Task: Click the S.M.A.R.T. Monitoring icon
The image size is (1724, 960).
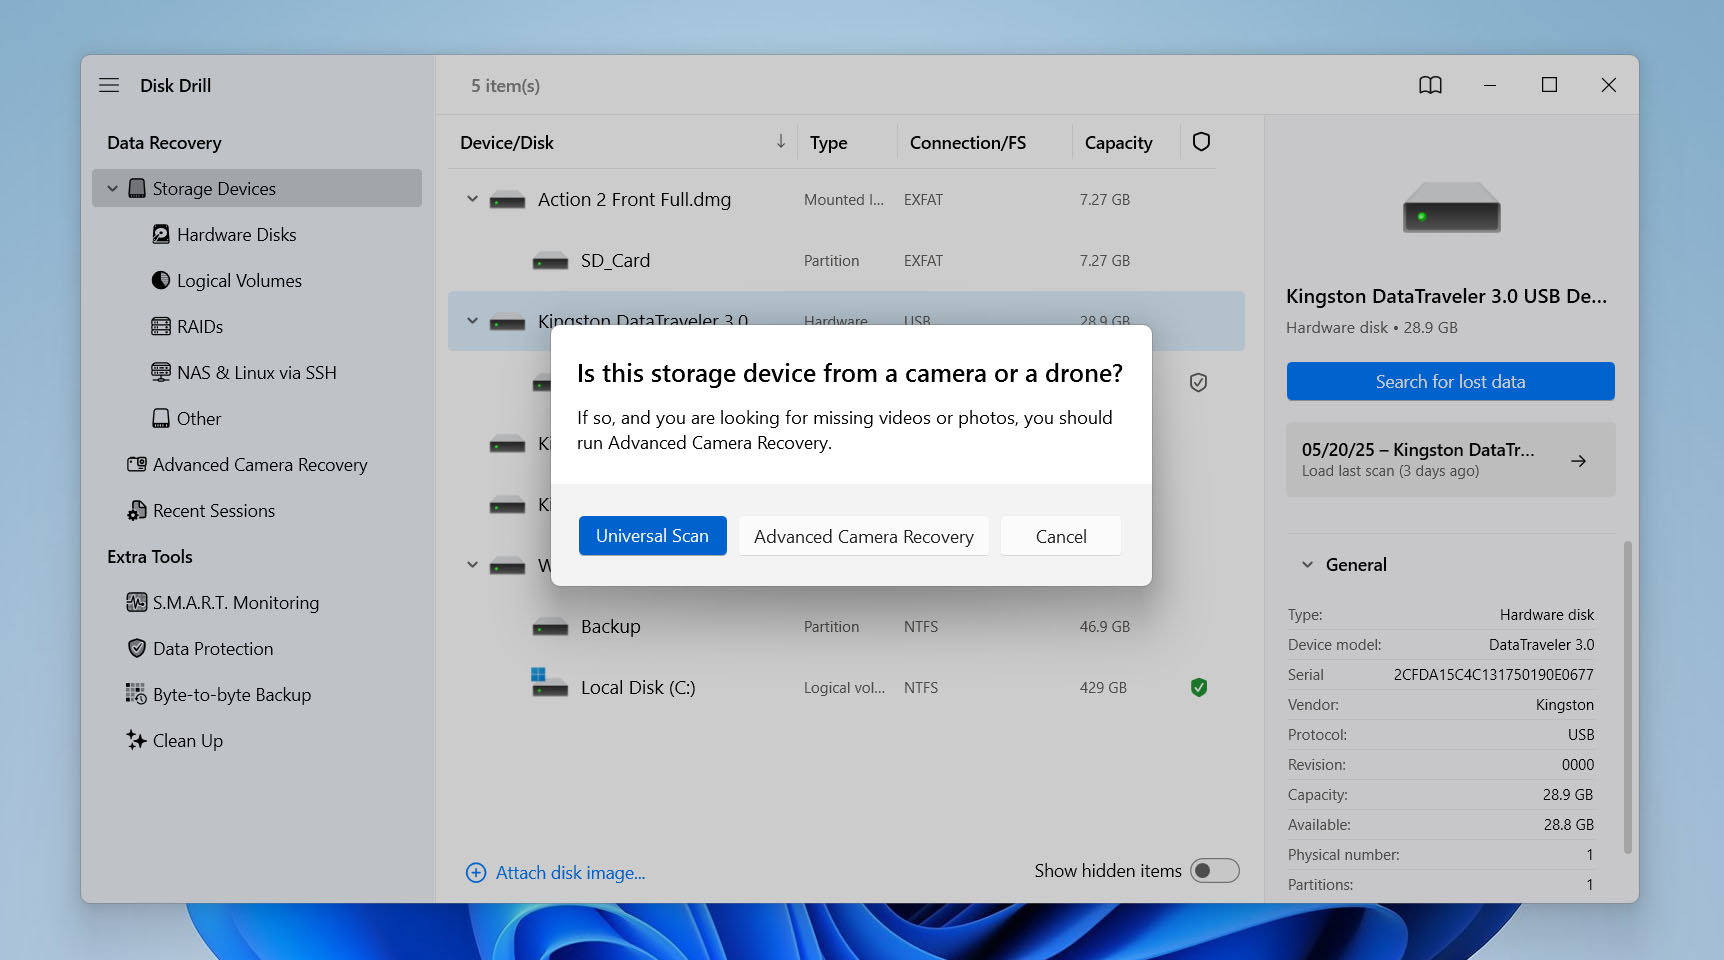Action: coord(137,602)
